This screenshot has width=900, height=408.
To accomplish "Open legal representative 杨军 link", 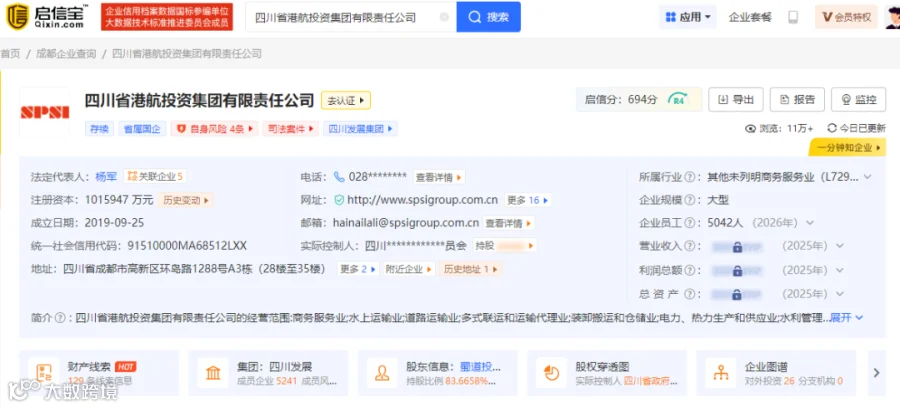I will coord(106,177).
